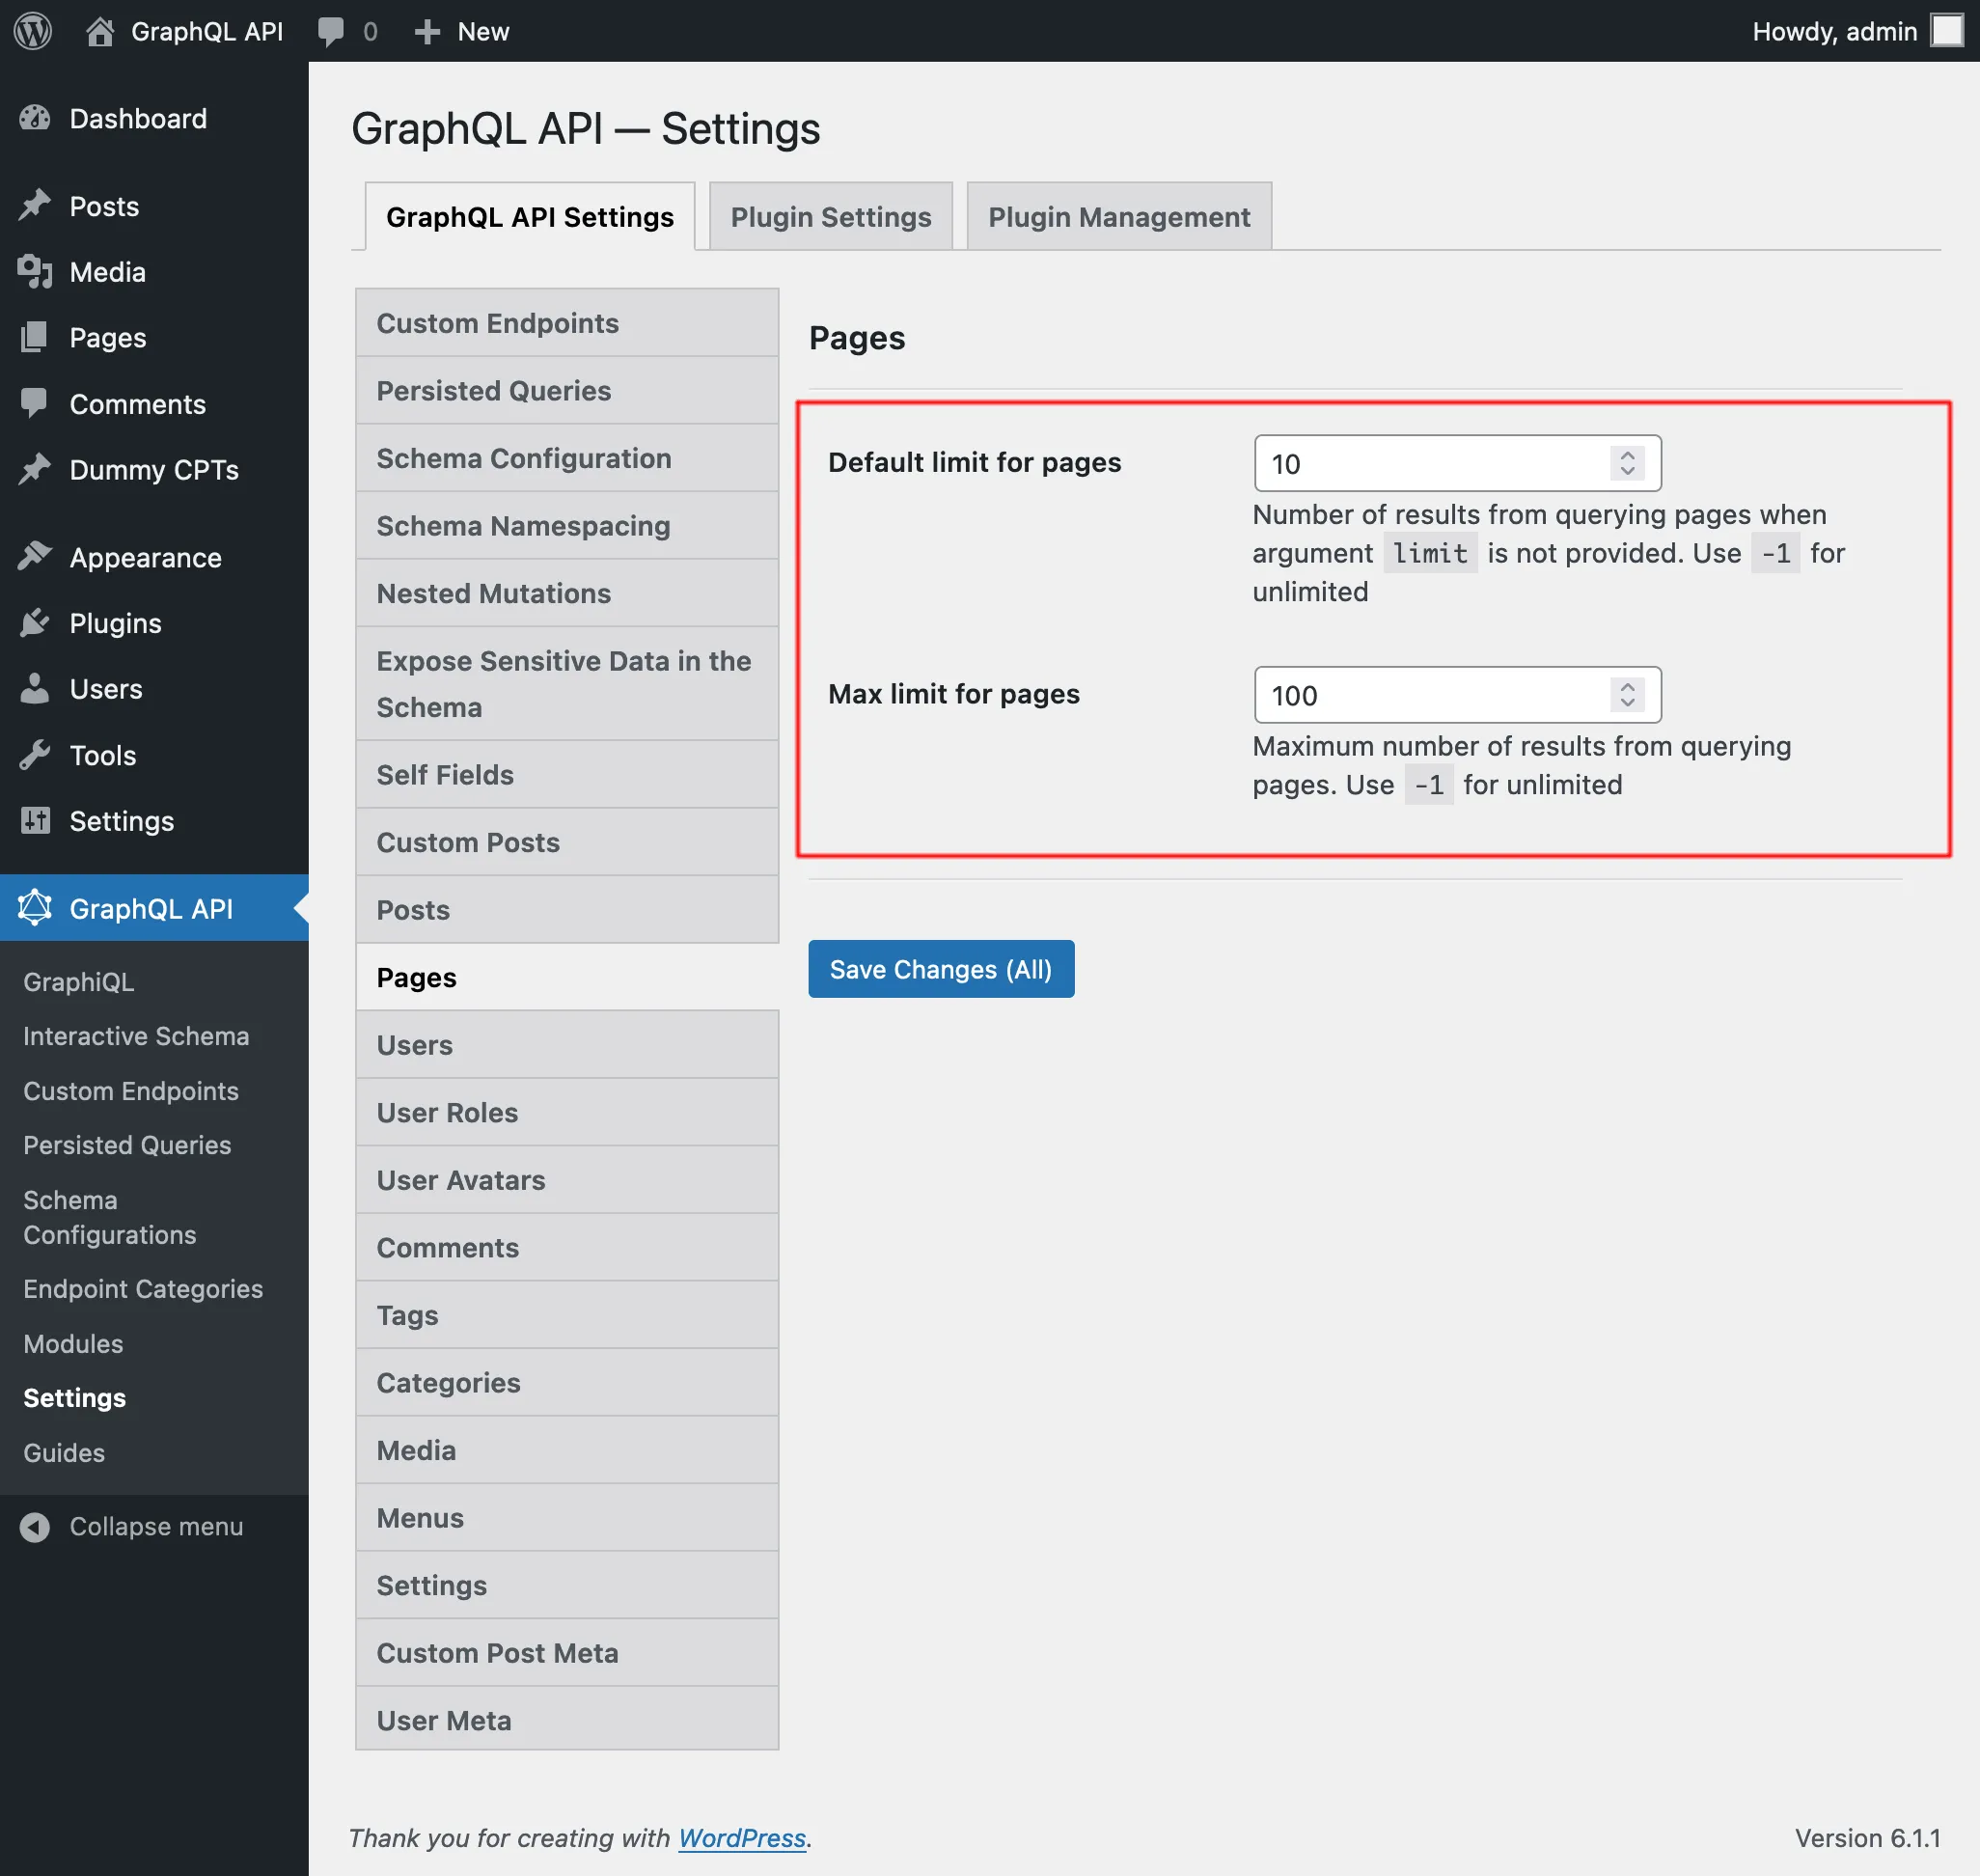1980x1876 pixels.
Task: Open the Persisted Queries settings section
Action: point(567,391)
